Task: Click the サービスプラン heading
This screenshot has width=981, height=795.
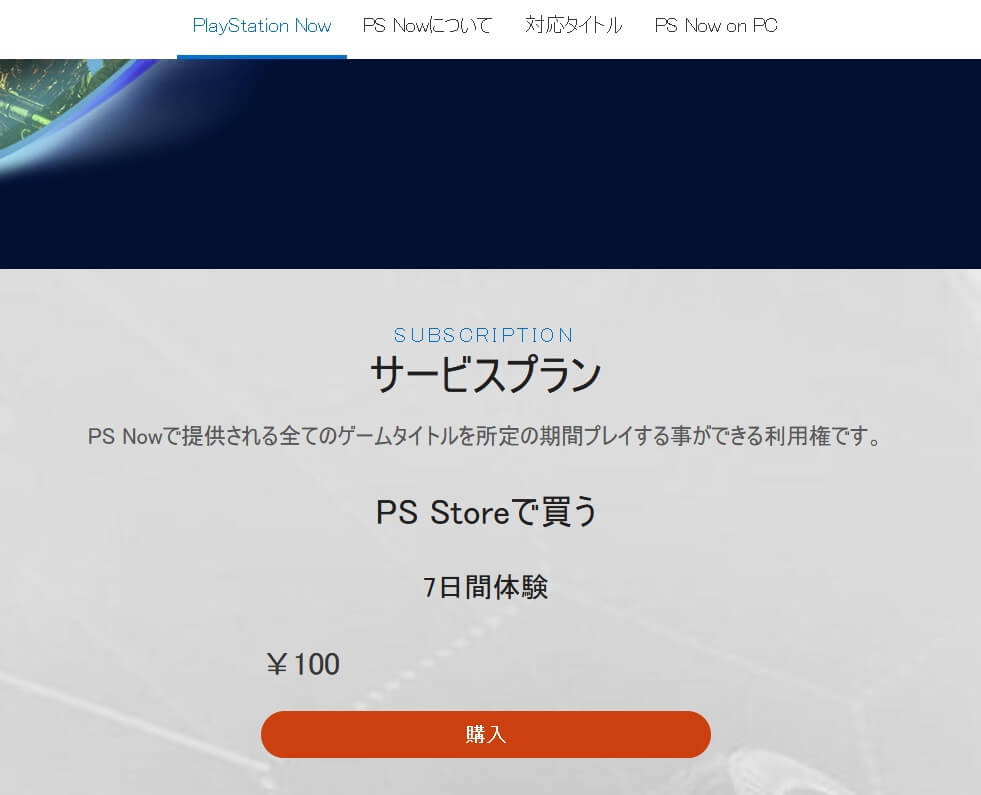Action: pos(485,374)
